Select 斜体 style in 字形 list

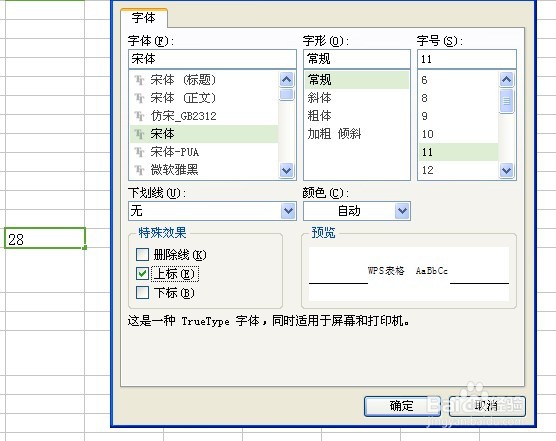[x=357, y=98]
